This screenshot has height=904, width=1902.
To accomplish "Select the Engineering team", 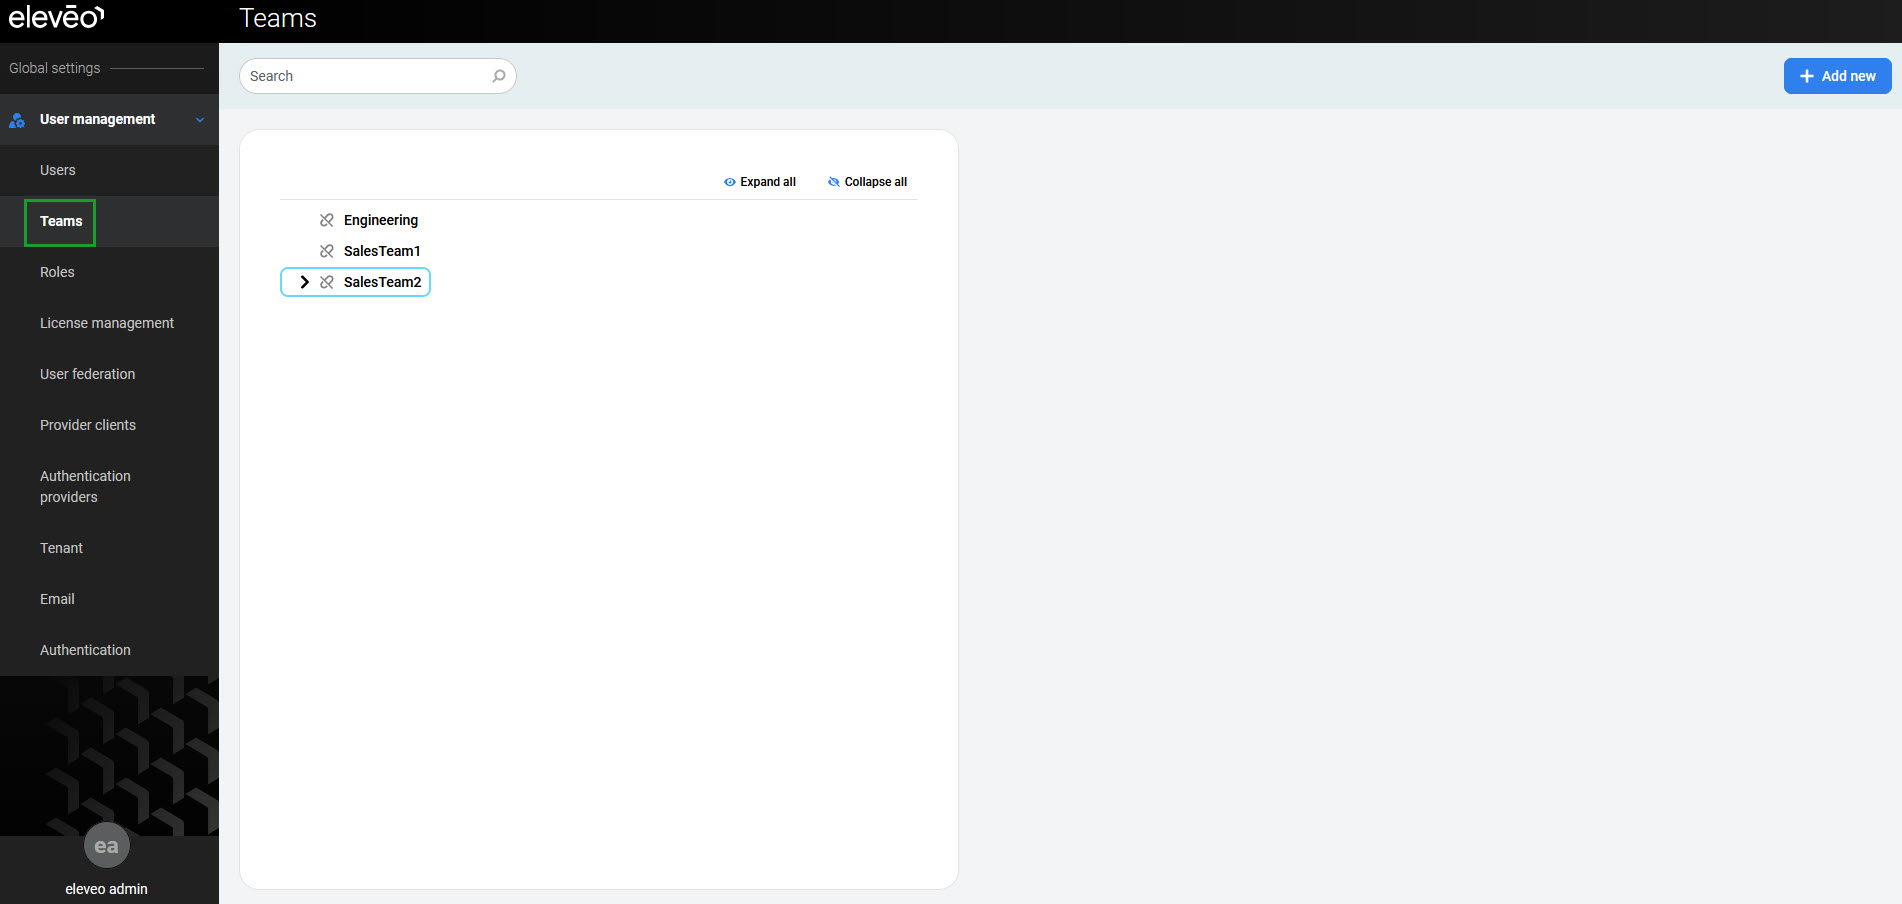I will (x=381, y=220).
